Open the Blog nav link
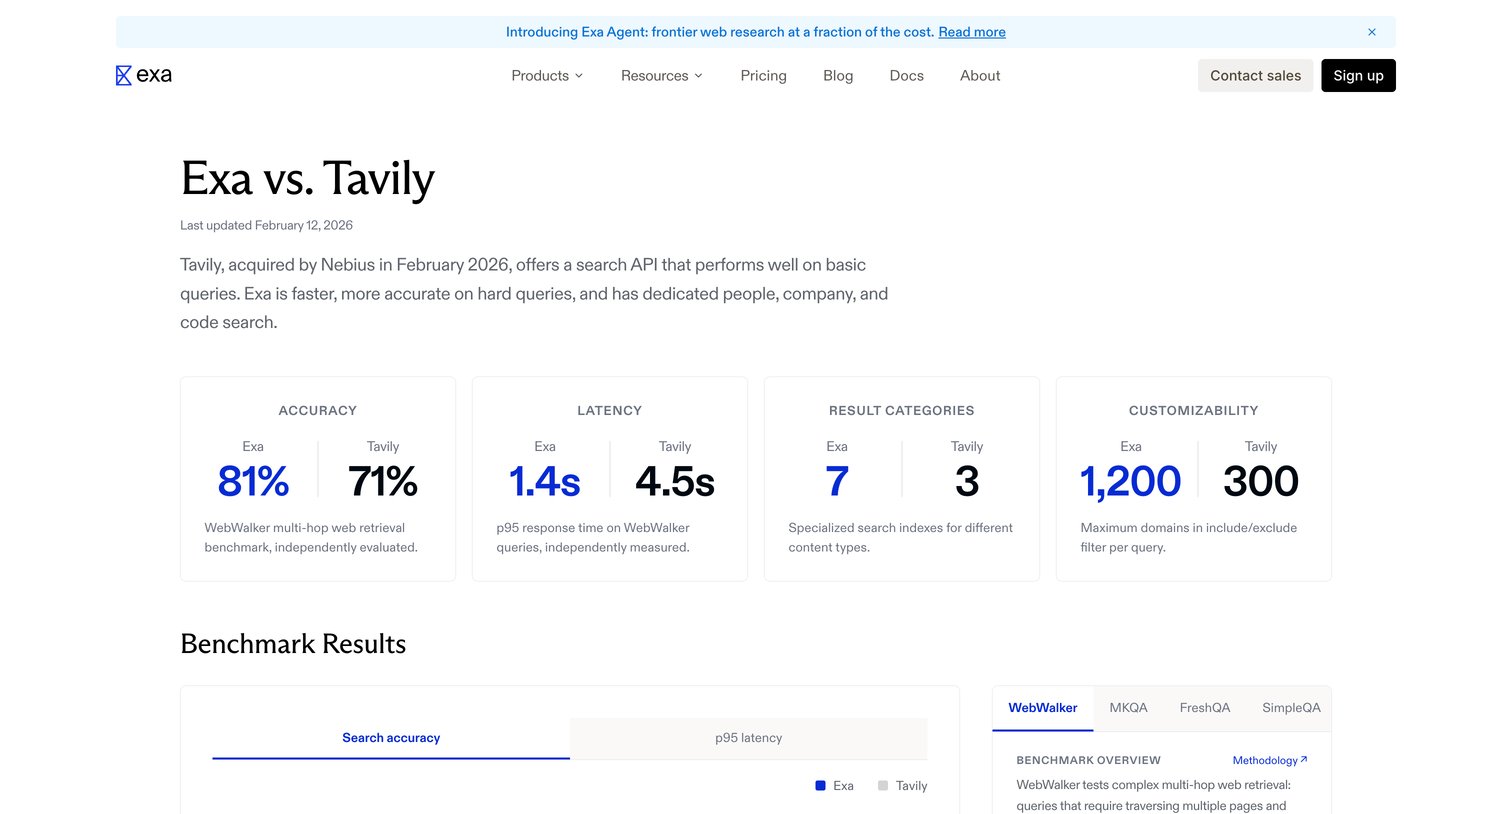1512x814 pixels. coord(838,76)
